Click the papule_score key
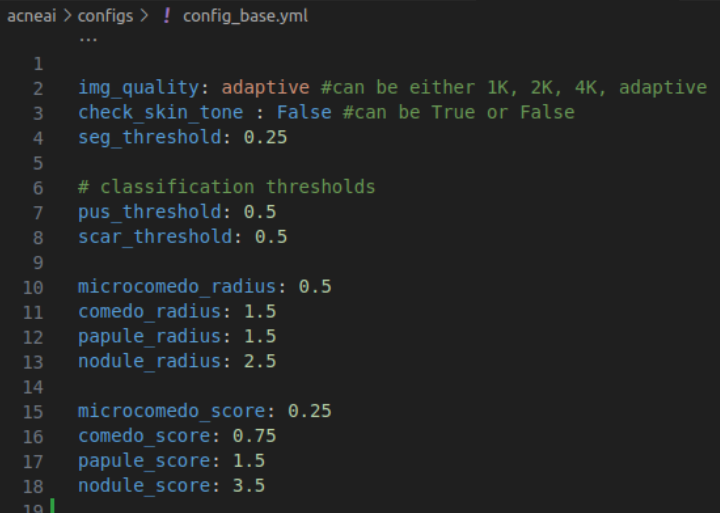Viewport: 720px width, 513px height. pos(144,461)
